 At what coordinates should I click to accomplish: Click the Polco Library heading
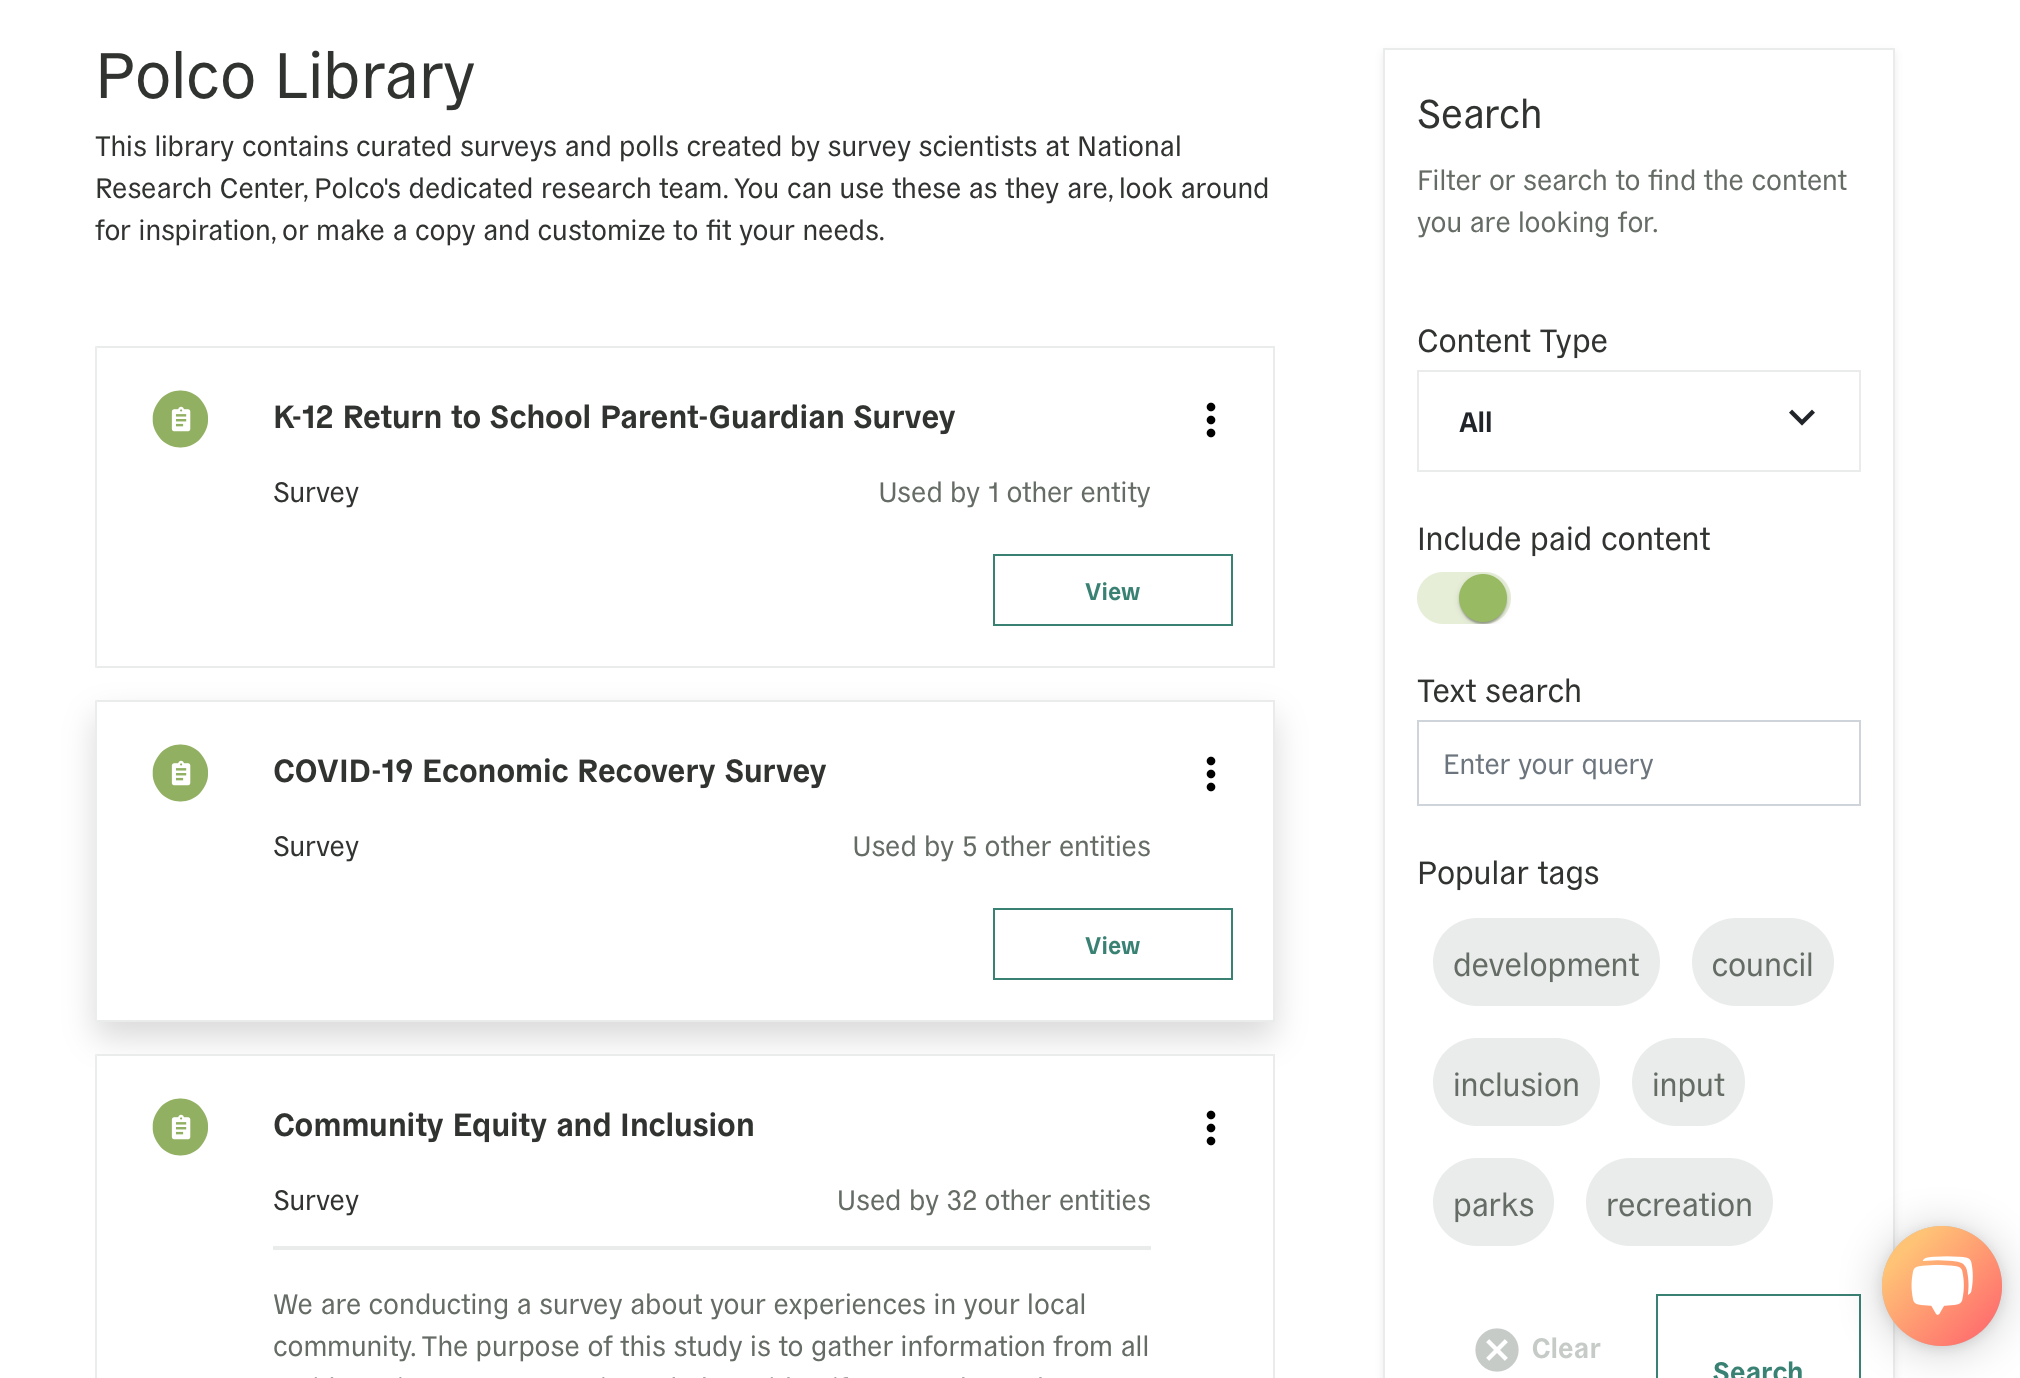tap(285, 76)
